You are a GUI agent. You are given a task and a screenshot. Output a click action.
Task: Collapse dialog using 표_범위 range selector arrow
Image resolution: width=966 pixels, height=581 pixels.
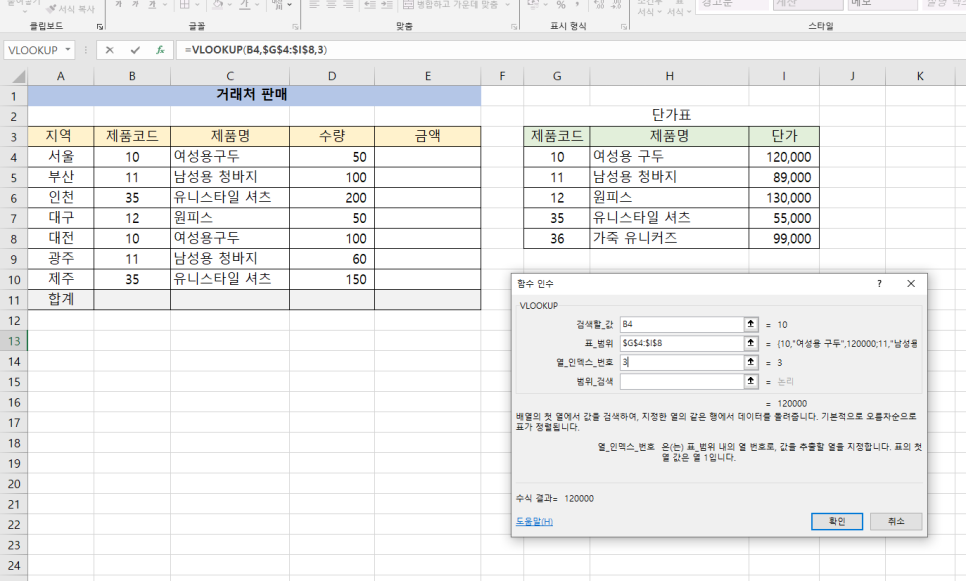[750, 343]
